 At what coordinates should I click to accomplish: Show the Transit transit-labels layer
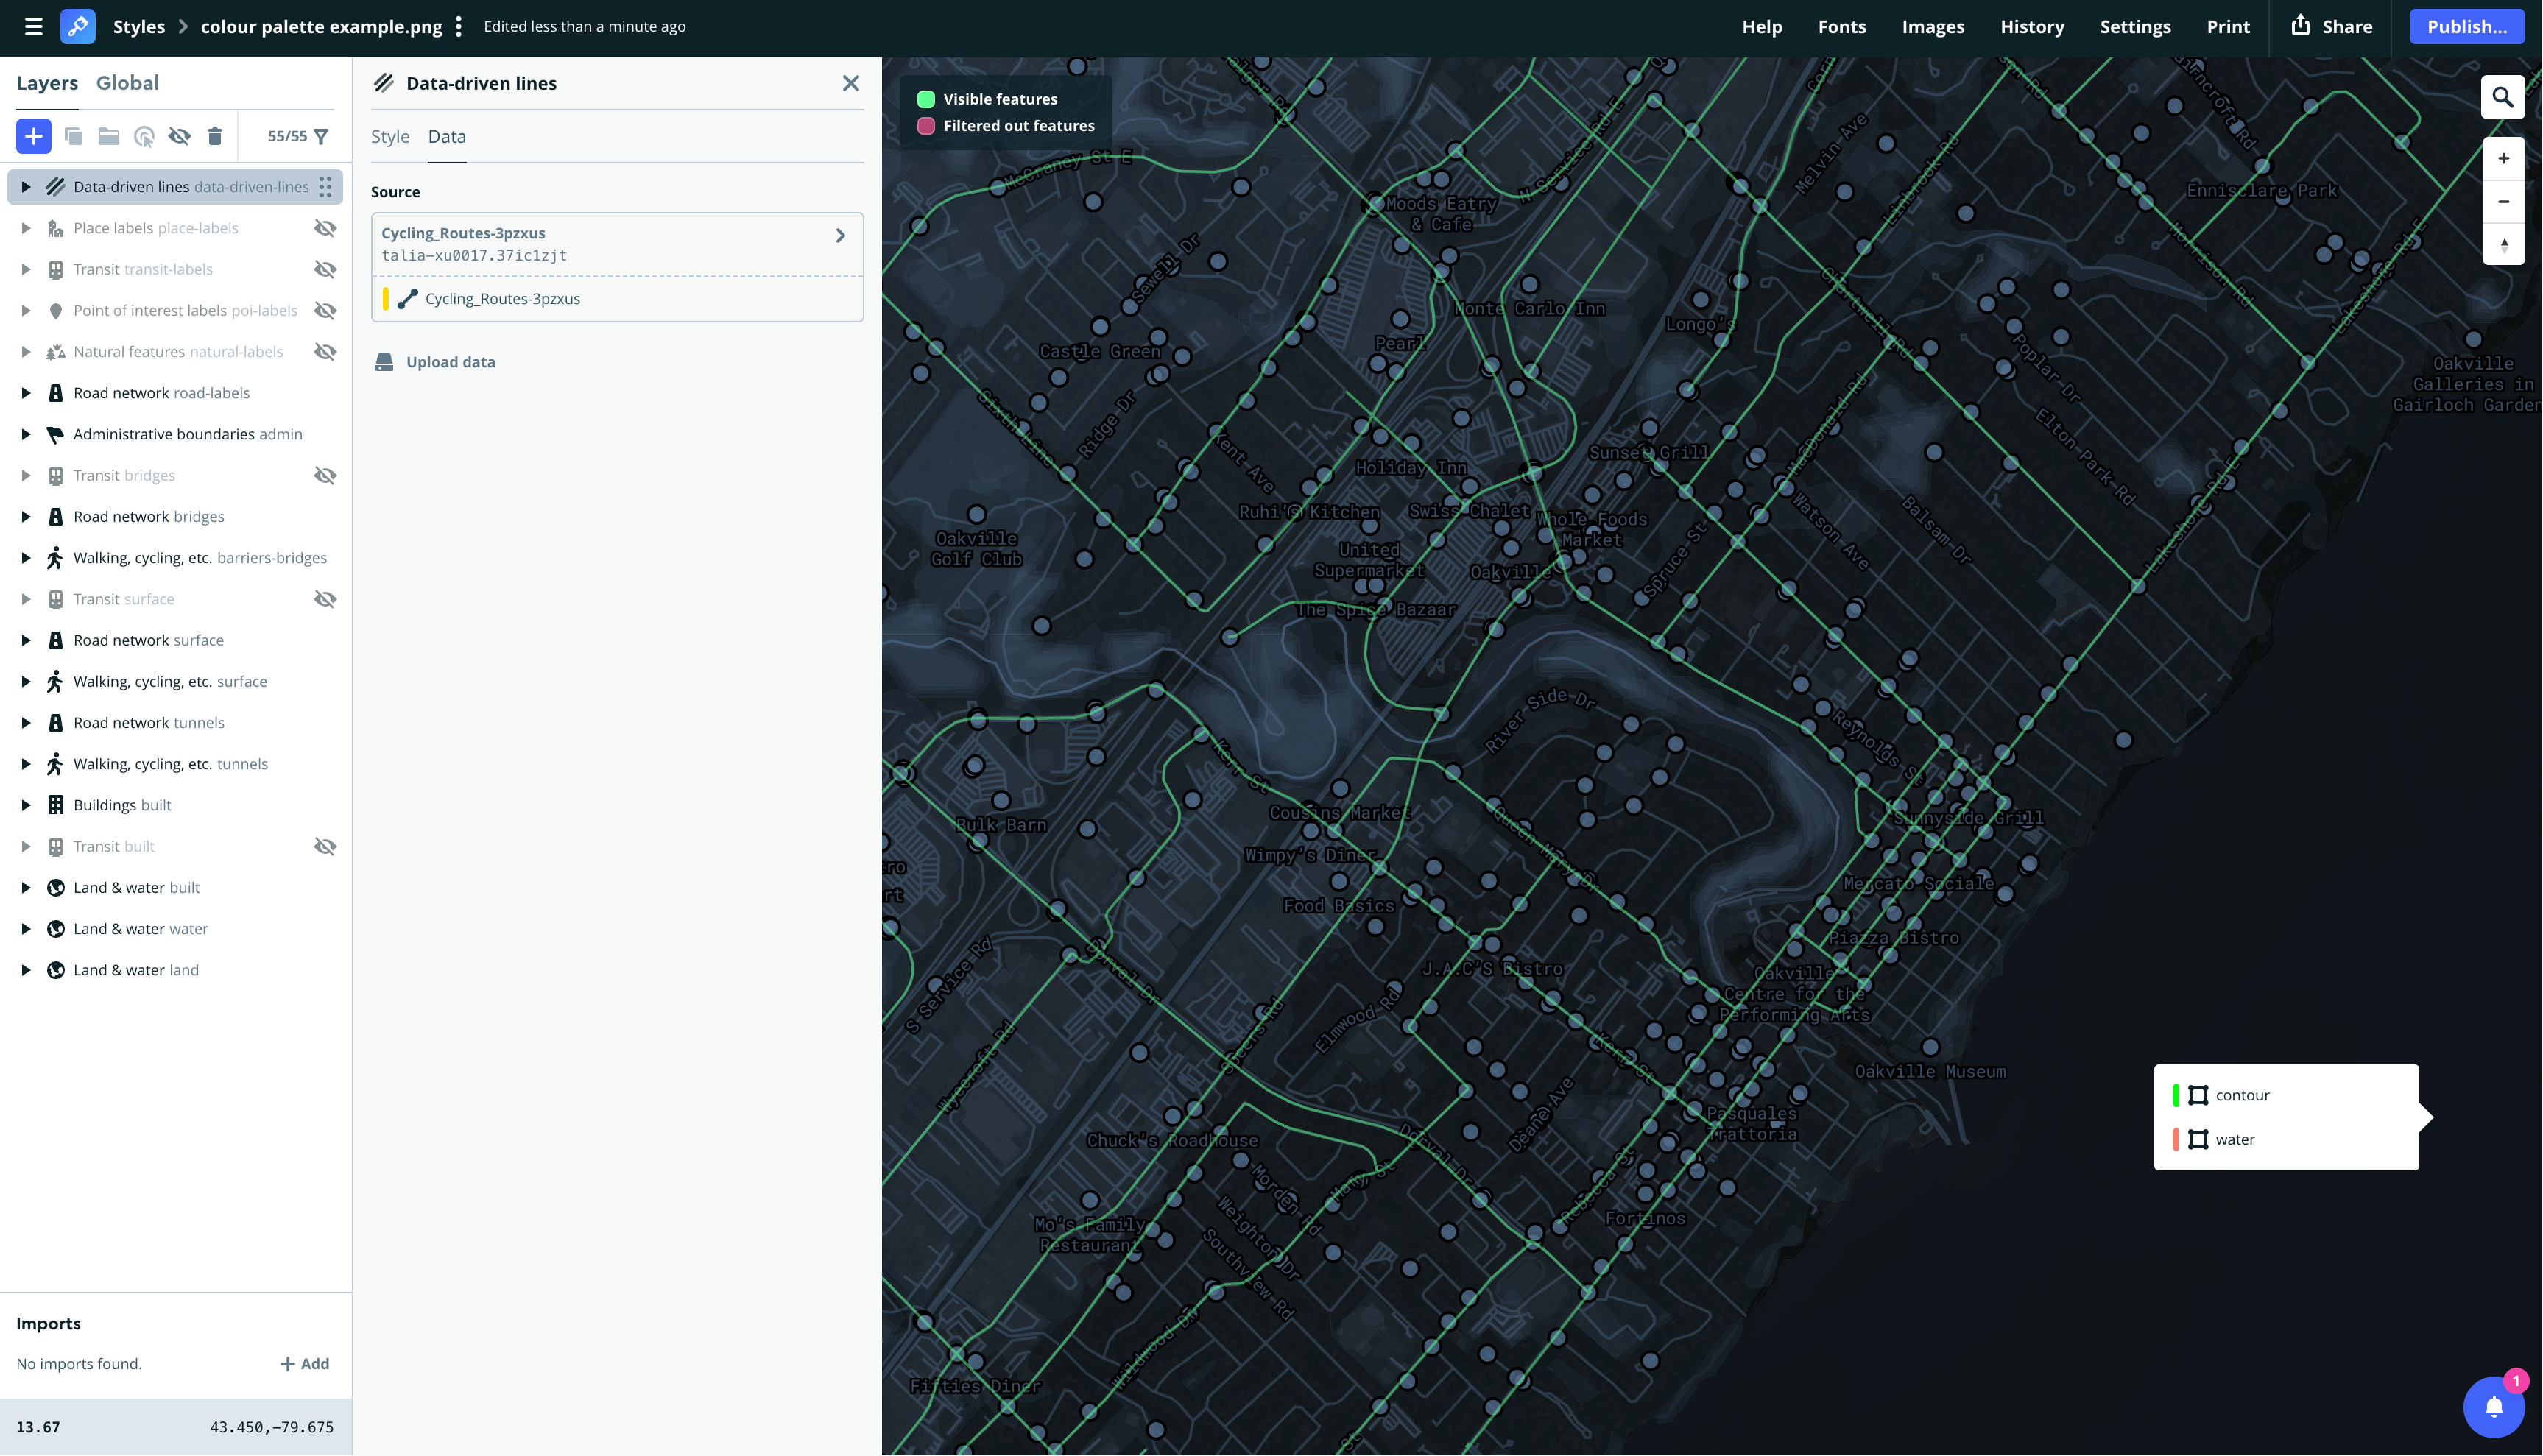point(326,269)
